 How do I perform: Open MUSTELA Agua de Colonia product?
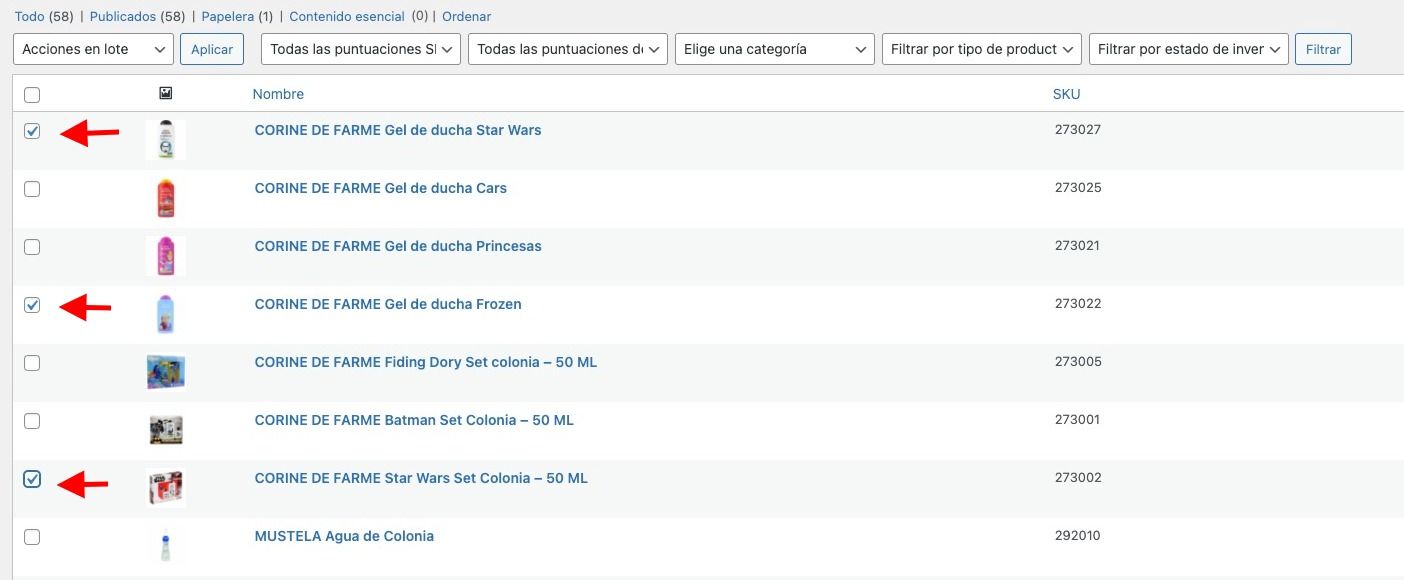344,536
